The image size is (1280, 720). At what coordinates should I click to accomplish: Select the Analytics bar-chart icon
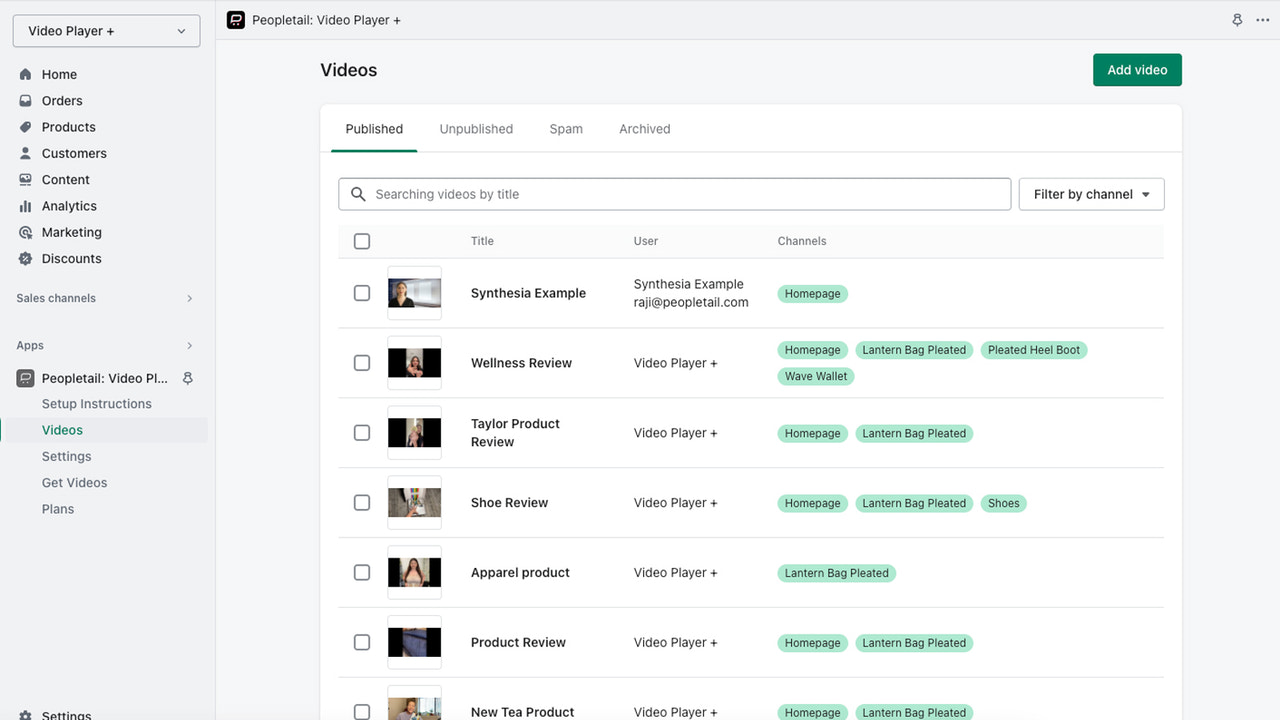[x=25, y=206]
